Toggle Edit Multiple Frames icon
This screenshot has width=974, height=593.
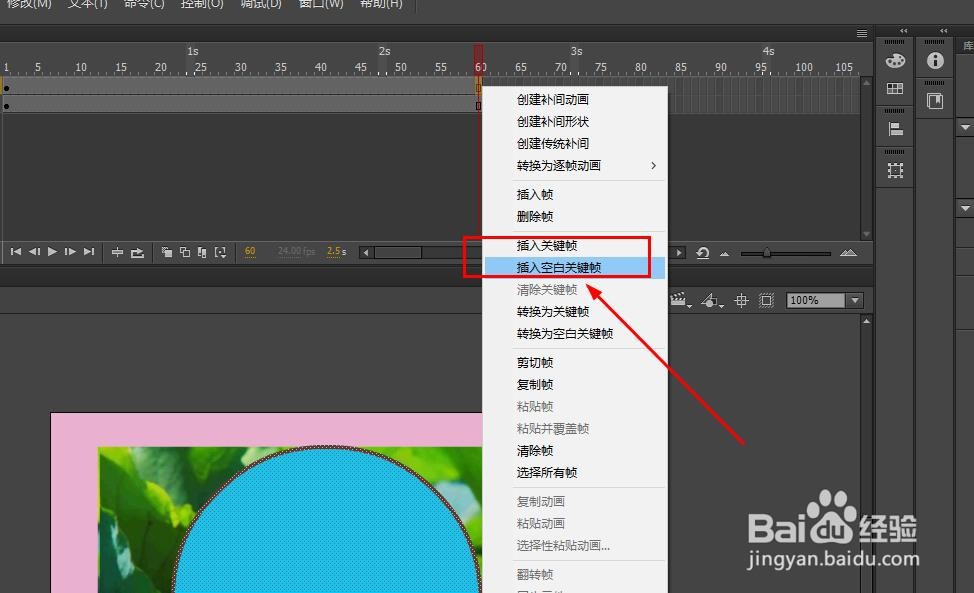coord(202,251)
